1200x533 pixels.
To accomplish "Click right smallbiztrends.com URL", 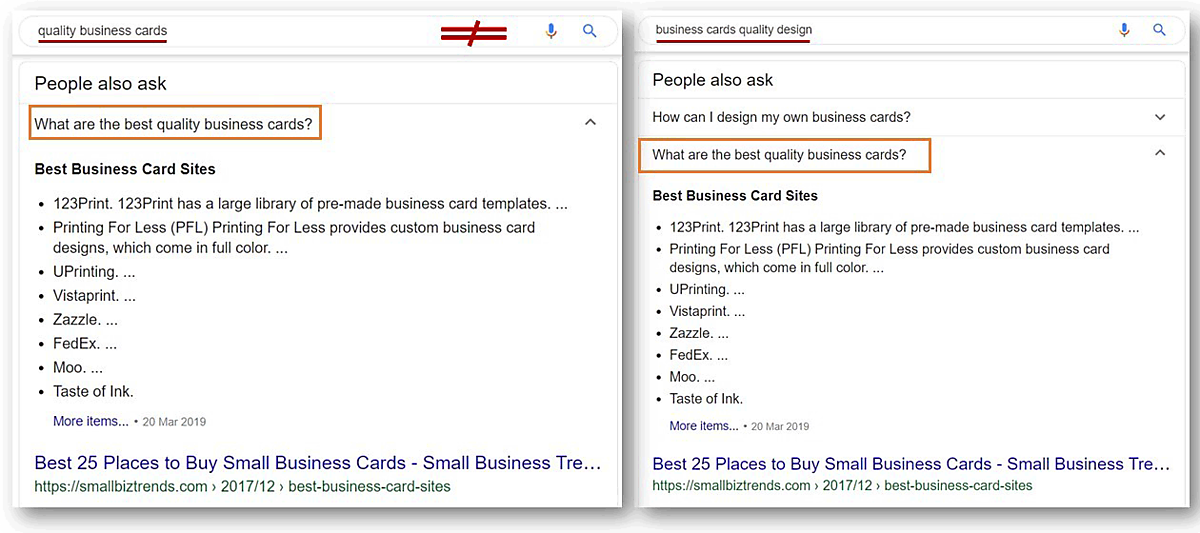I will click(x=842, y=486).
